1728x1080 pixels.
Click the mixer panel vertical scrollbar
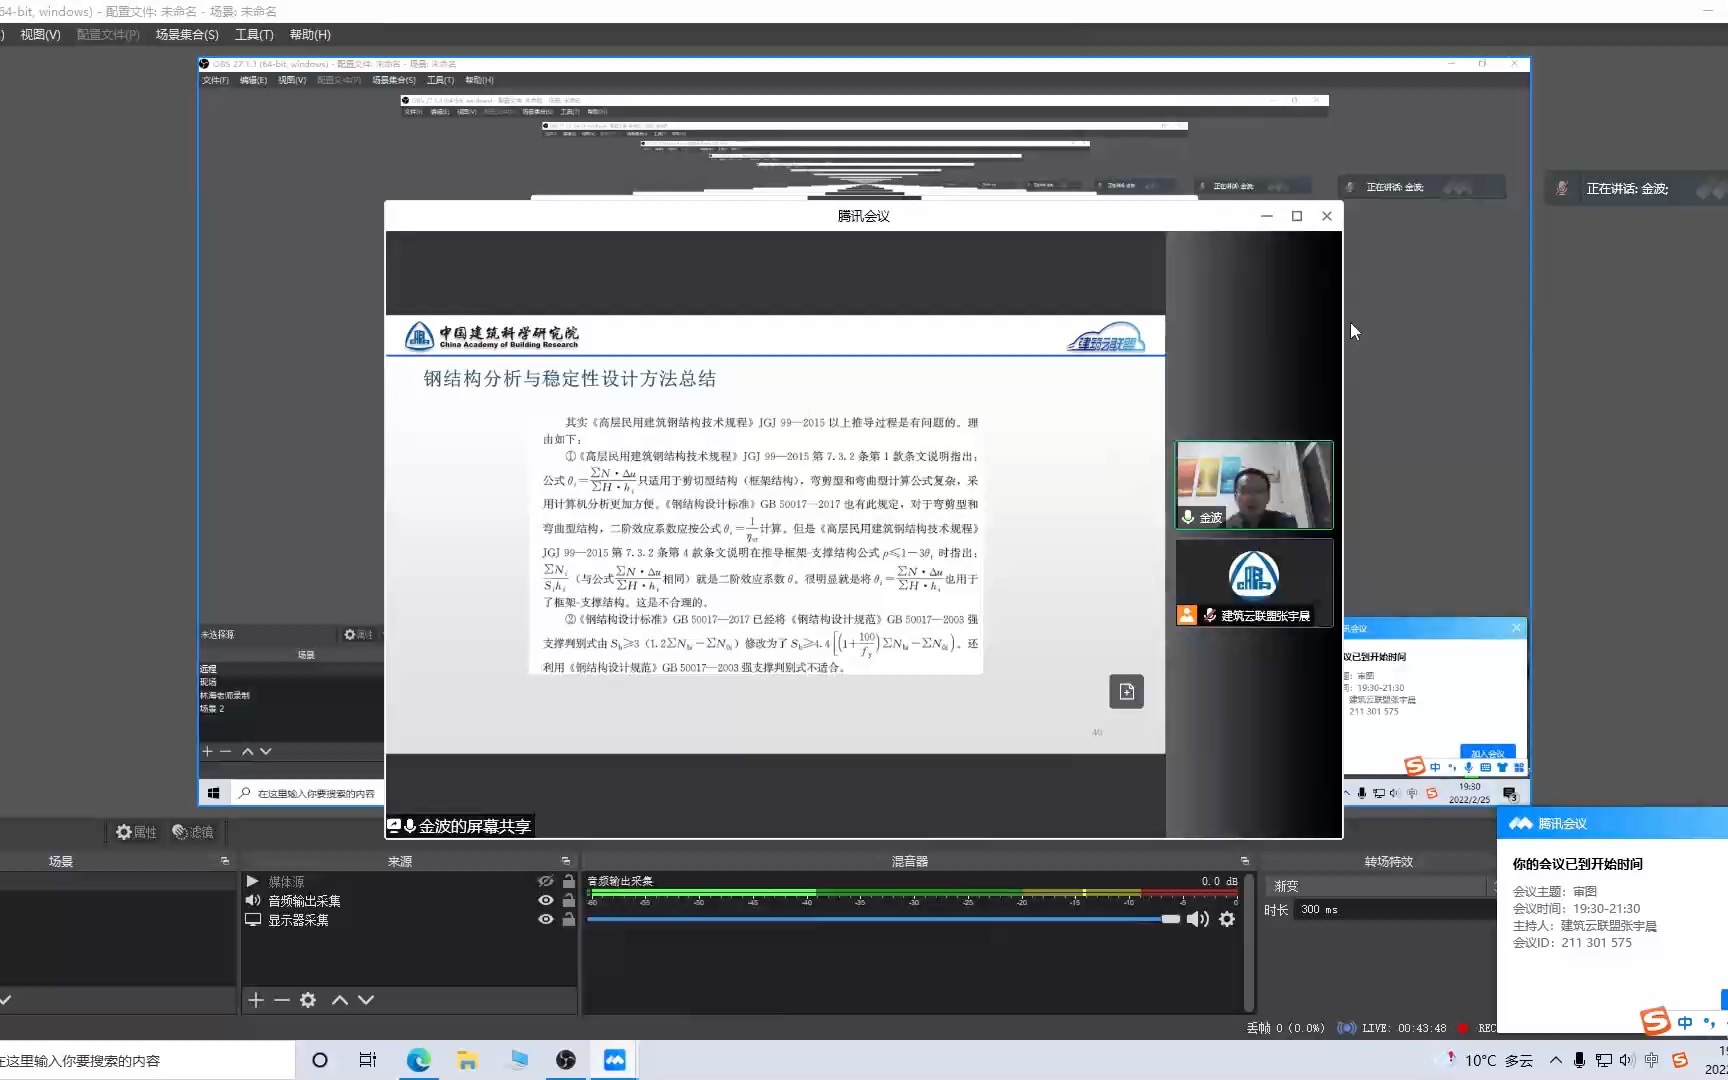(1248, 942)
